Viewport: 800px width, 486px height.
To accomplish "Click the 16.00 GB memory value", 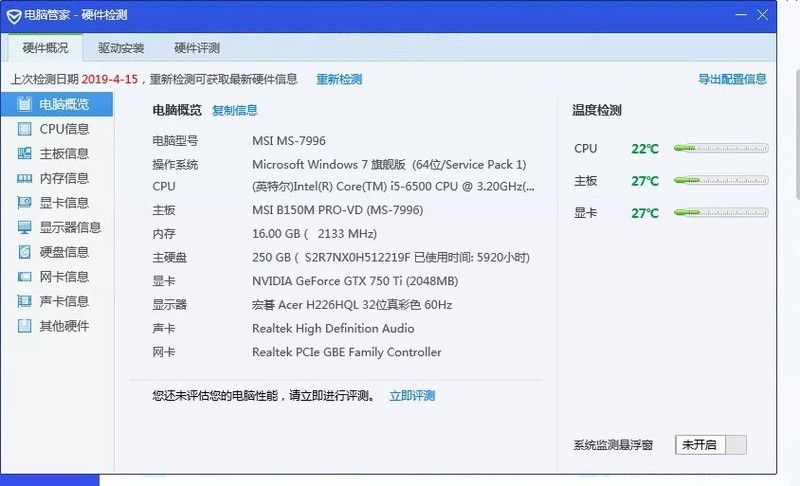I will click(x=314, y=234).
